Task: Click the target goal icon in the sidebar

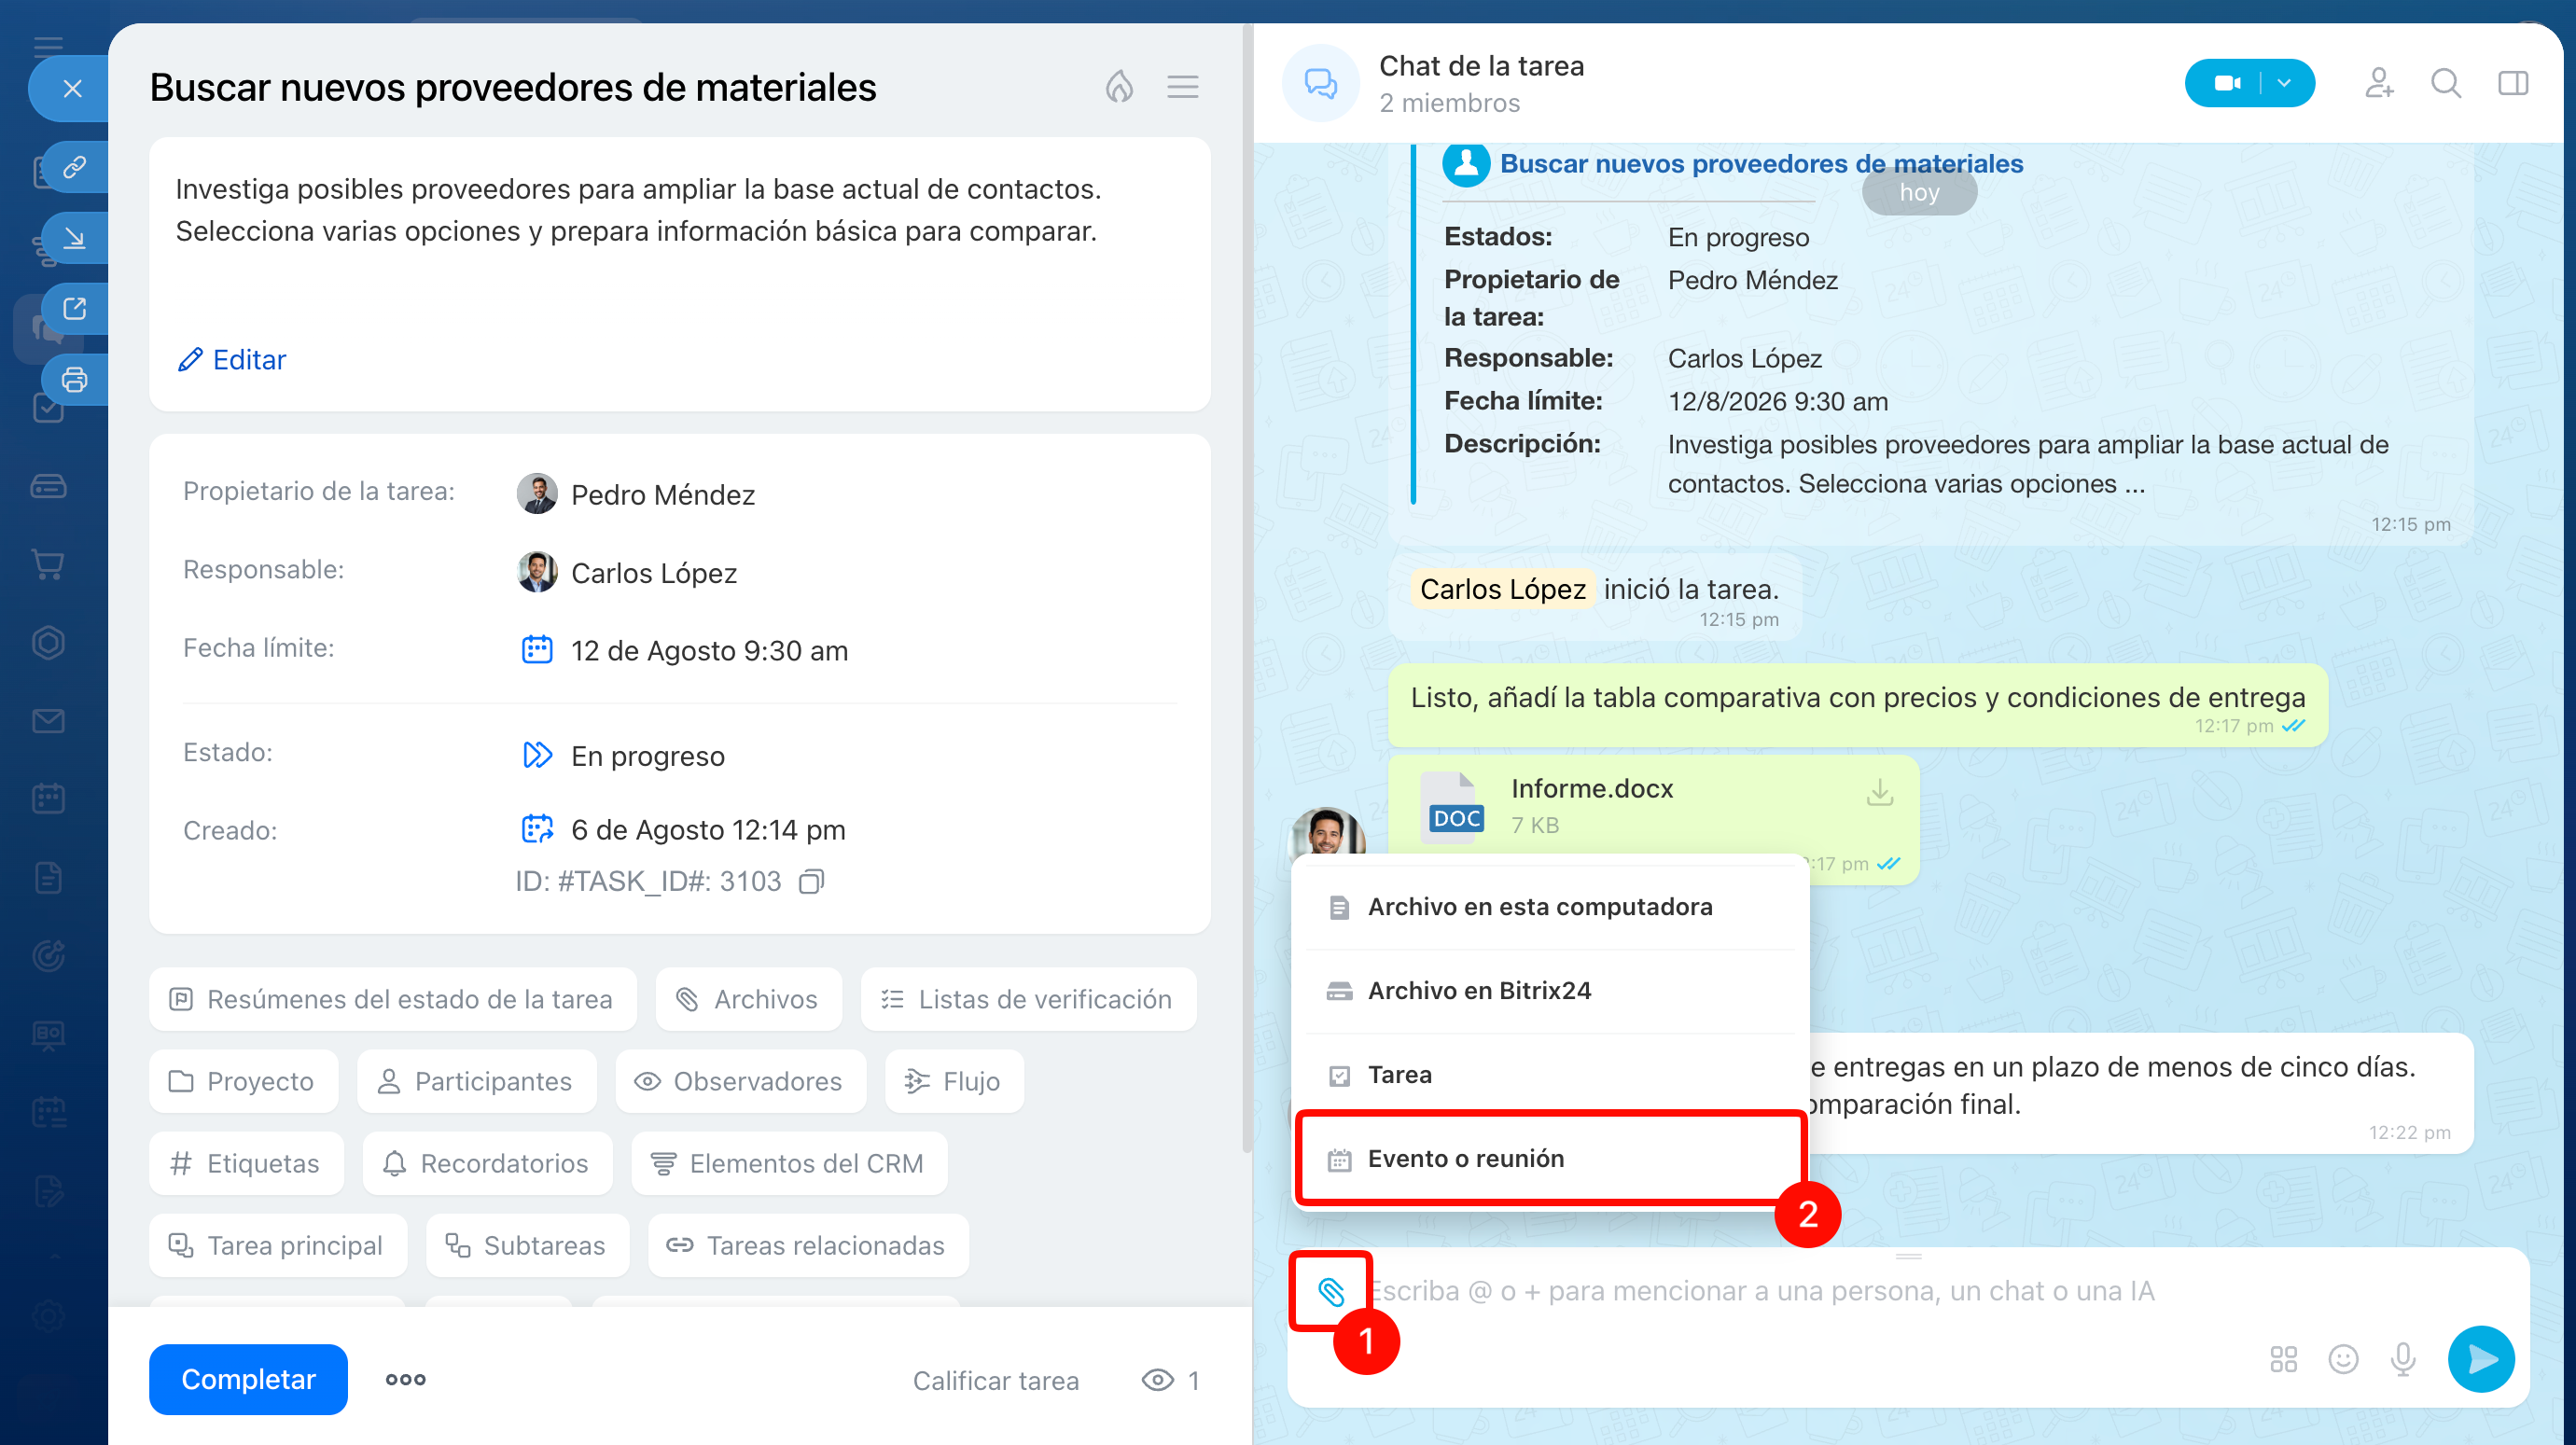Action: (48, 955)
